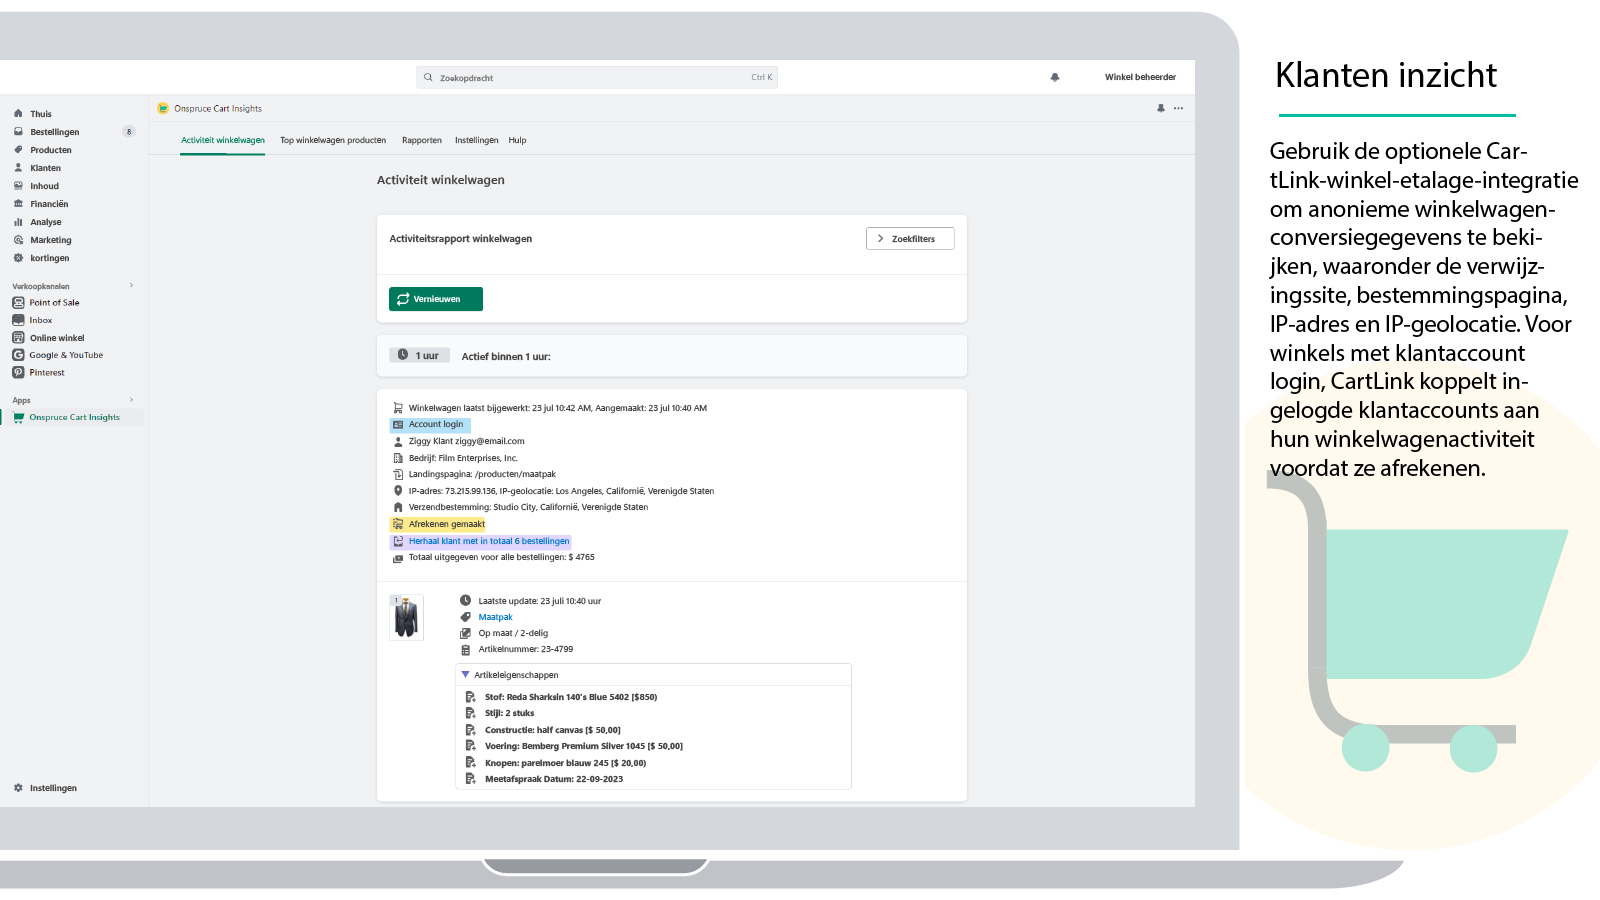Click the Afrekenen gemaakt badge
Screen dimensions: 1600x900
(438, 524)
